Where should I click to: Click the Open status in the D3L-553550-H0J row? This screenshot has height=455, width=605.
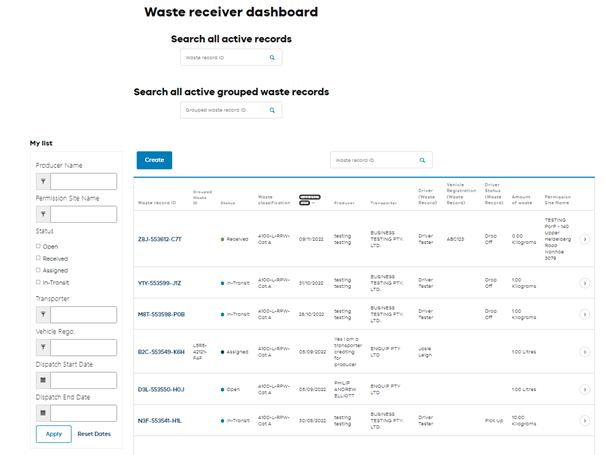click(x=230, y=389)
